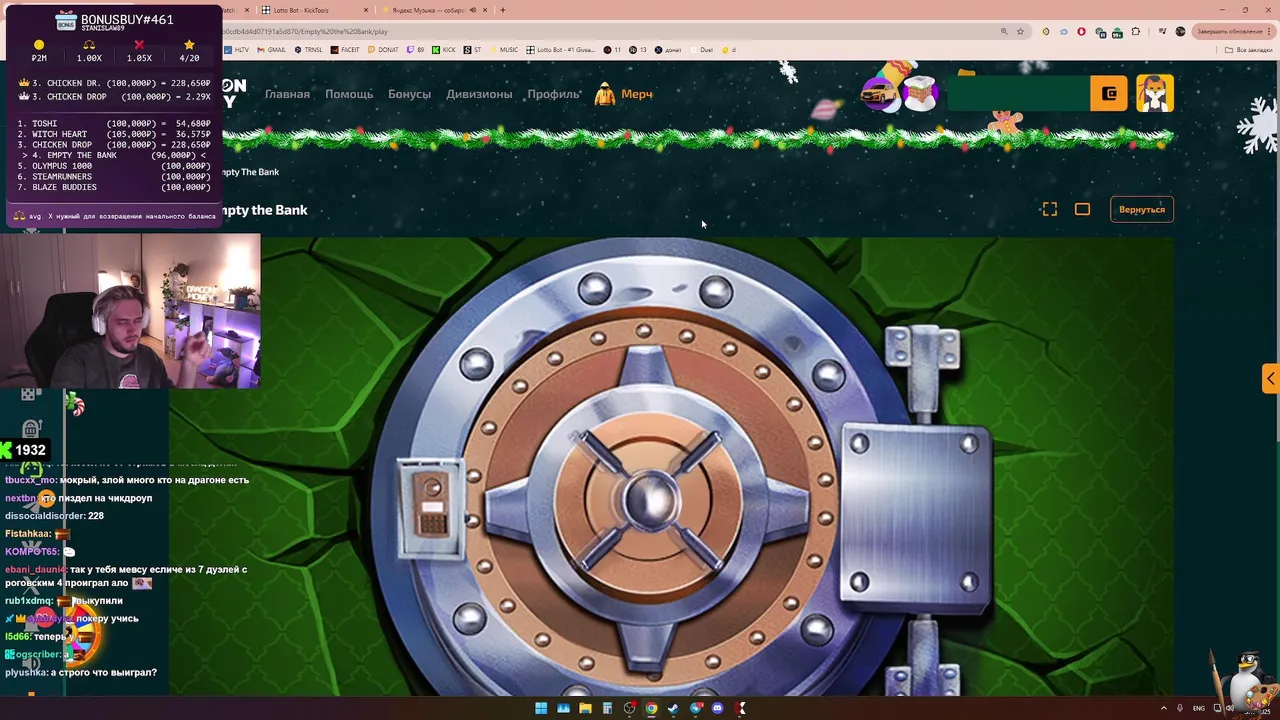
Task: Go to the Бонусы page
Action: click(409, 94)
